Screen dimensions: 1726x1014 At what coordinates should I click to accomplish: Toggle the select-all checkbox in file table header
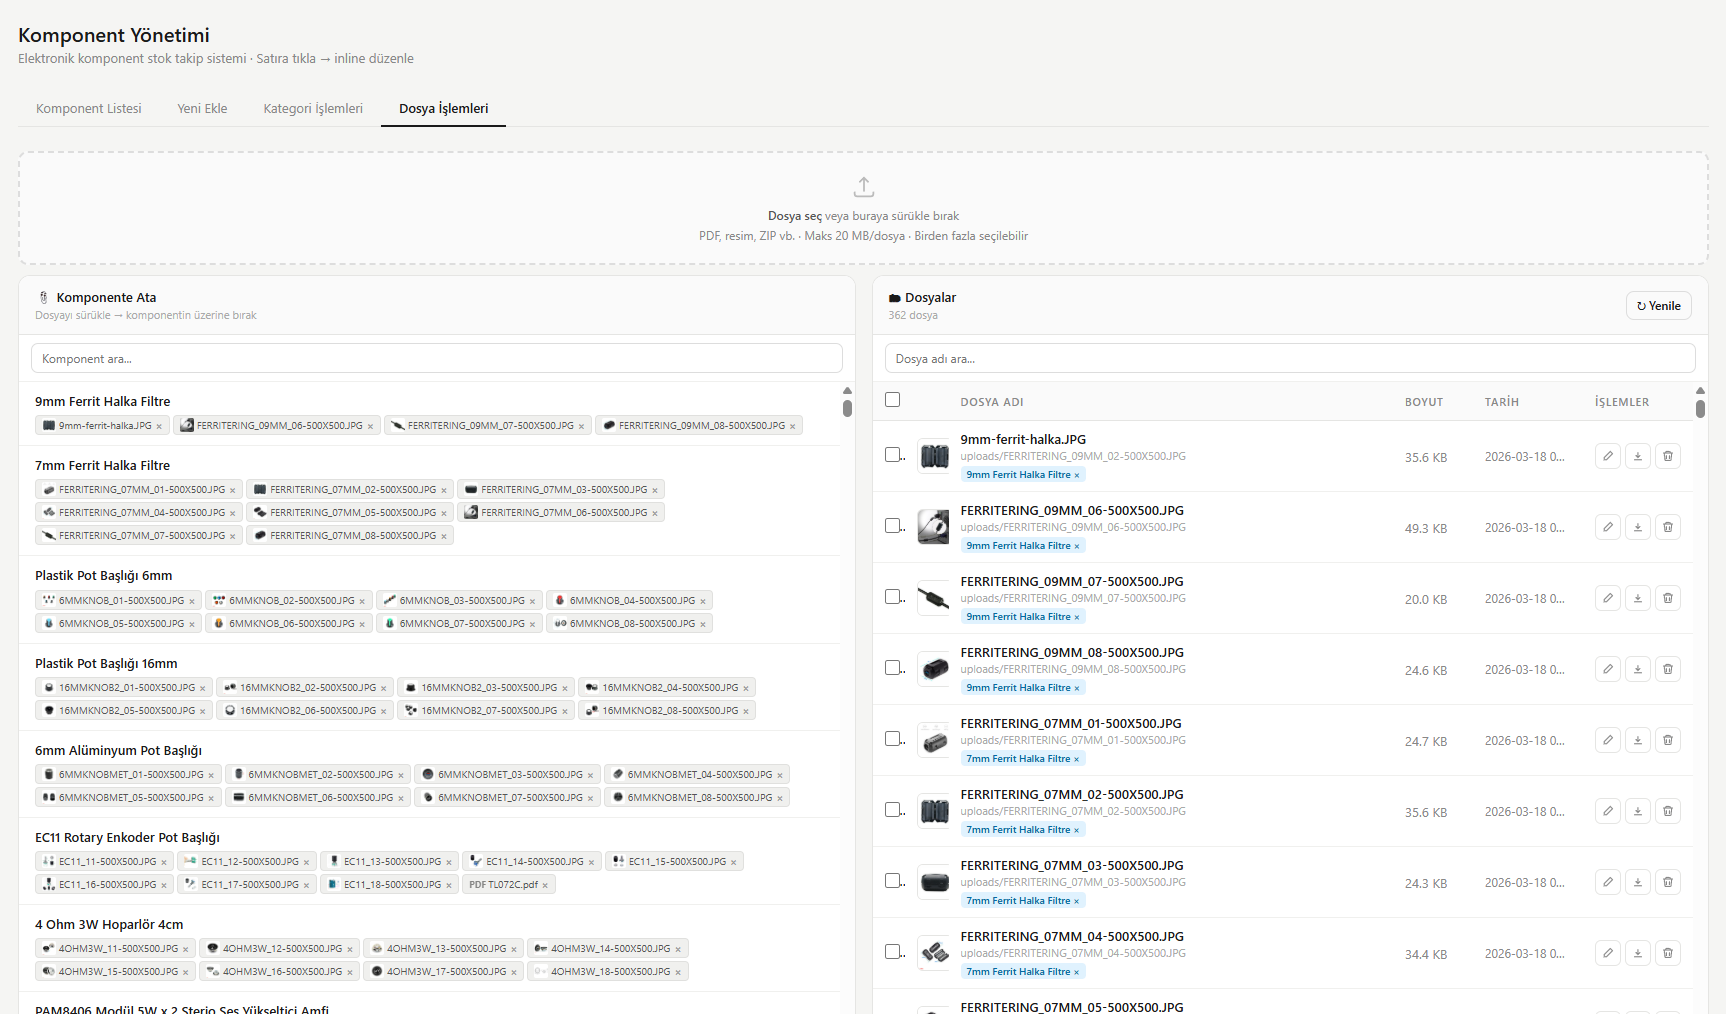(893, 400)
